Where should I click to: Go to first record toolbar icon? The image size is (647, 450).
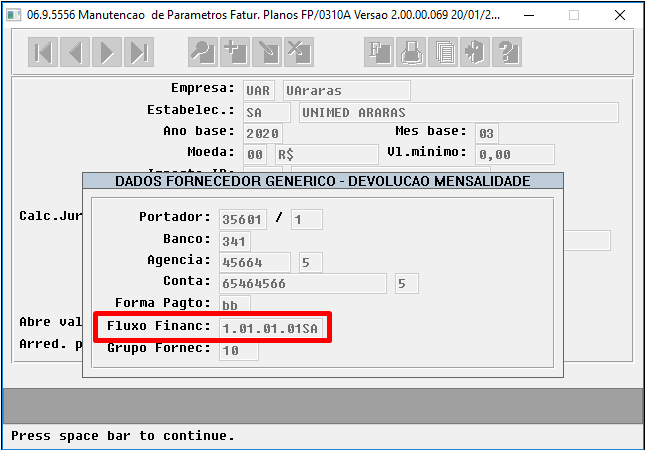(43, 52)
